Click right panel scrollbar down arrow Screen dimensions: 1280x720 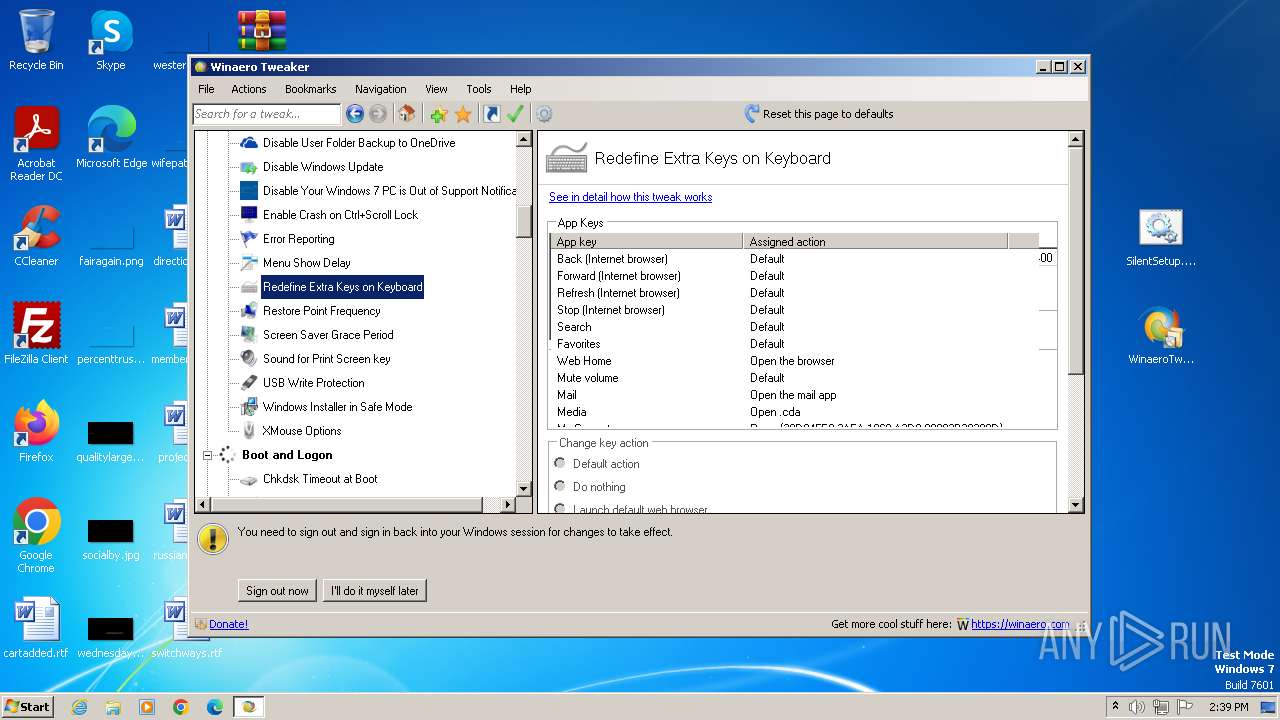coord(1076,505)
